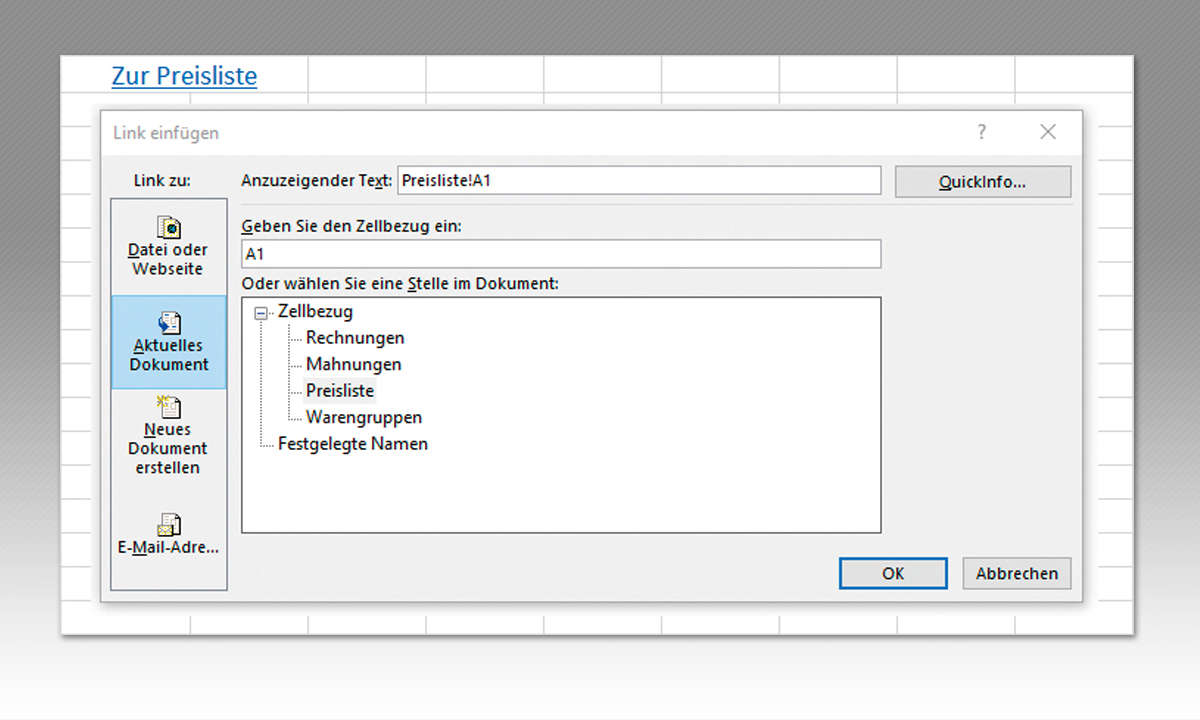This screenshot has height=720, width=1200.
Task: Select the Aktuelles Dokument icon
Action: click(x=168, y=322)
